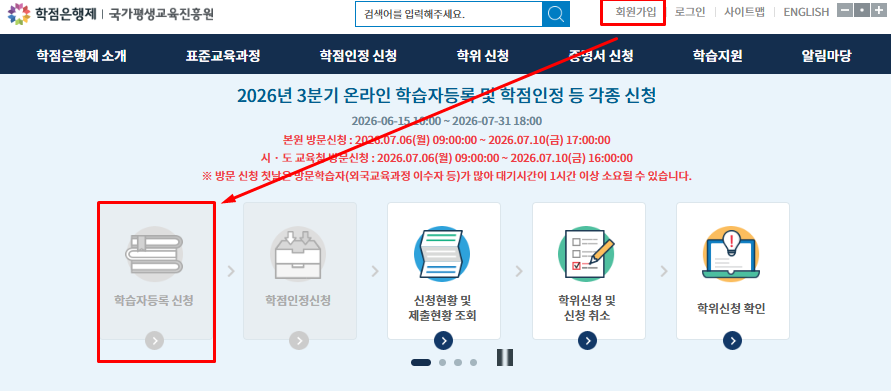Open the 알림마당 menu
Viewport: 891px width, 391px height.
[x=827, y=55]
